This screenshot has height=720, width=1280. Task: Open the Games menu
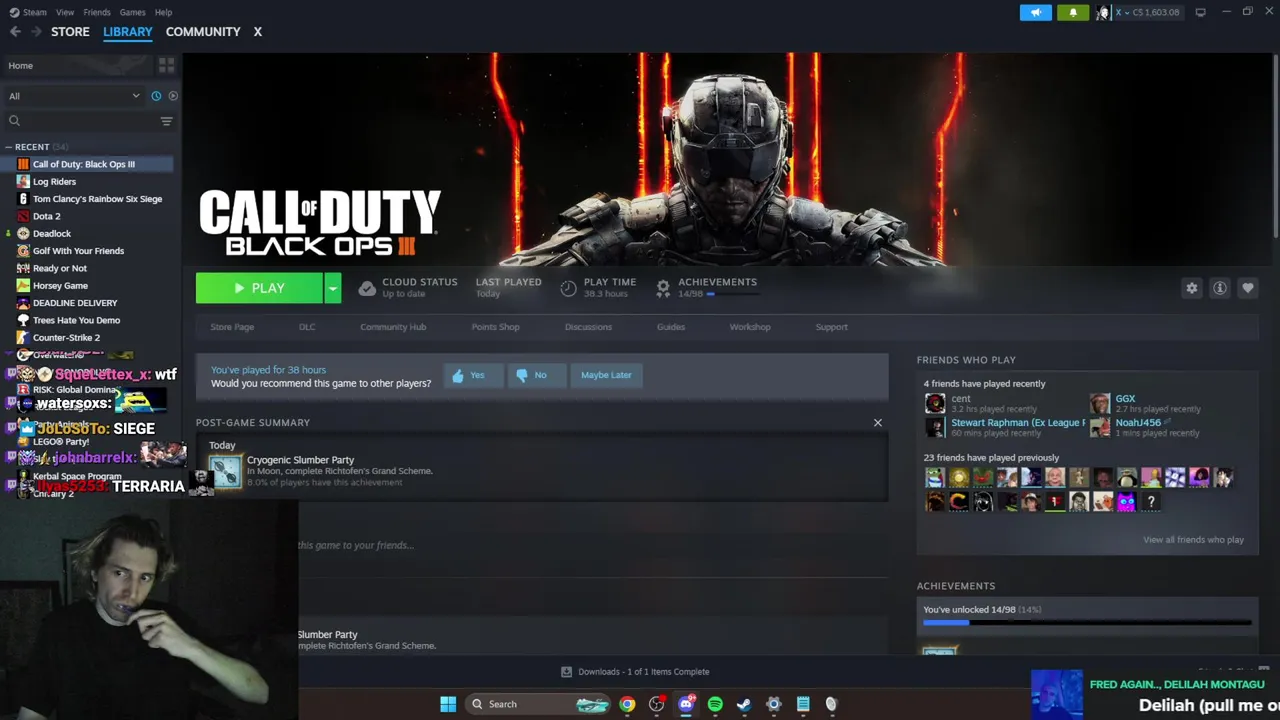tap(132, 12)
